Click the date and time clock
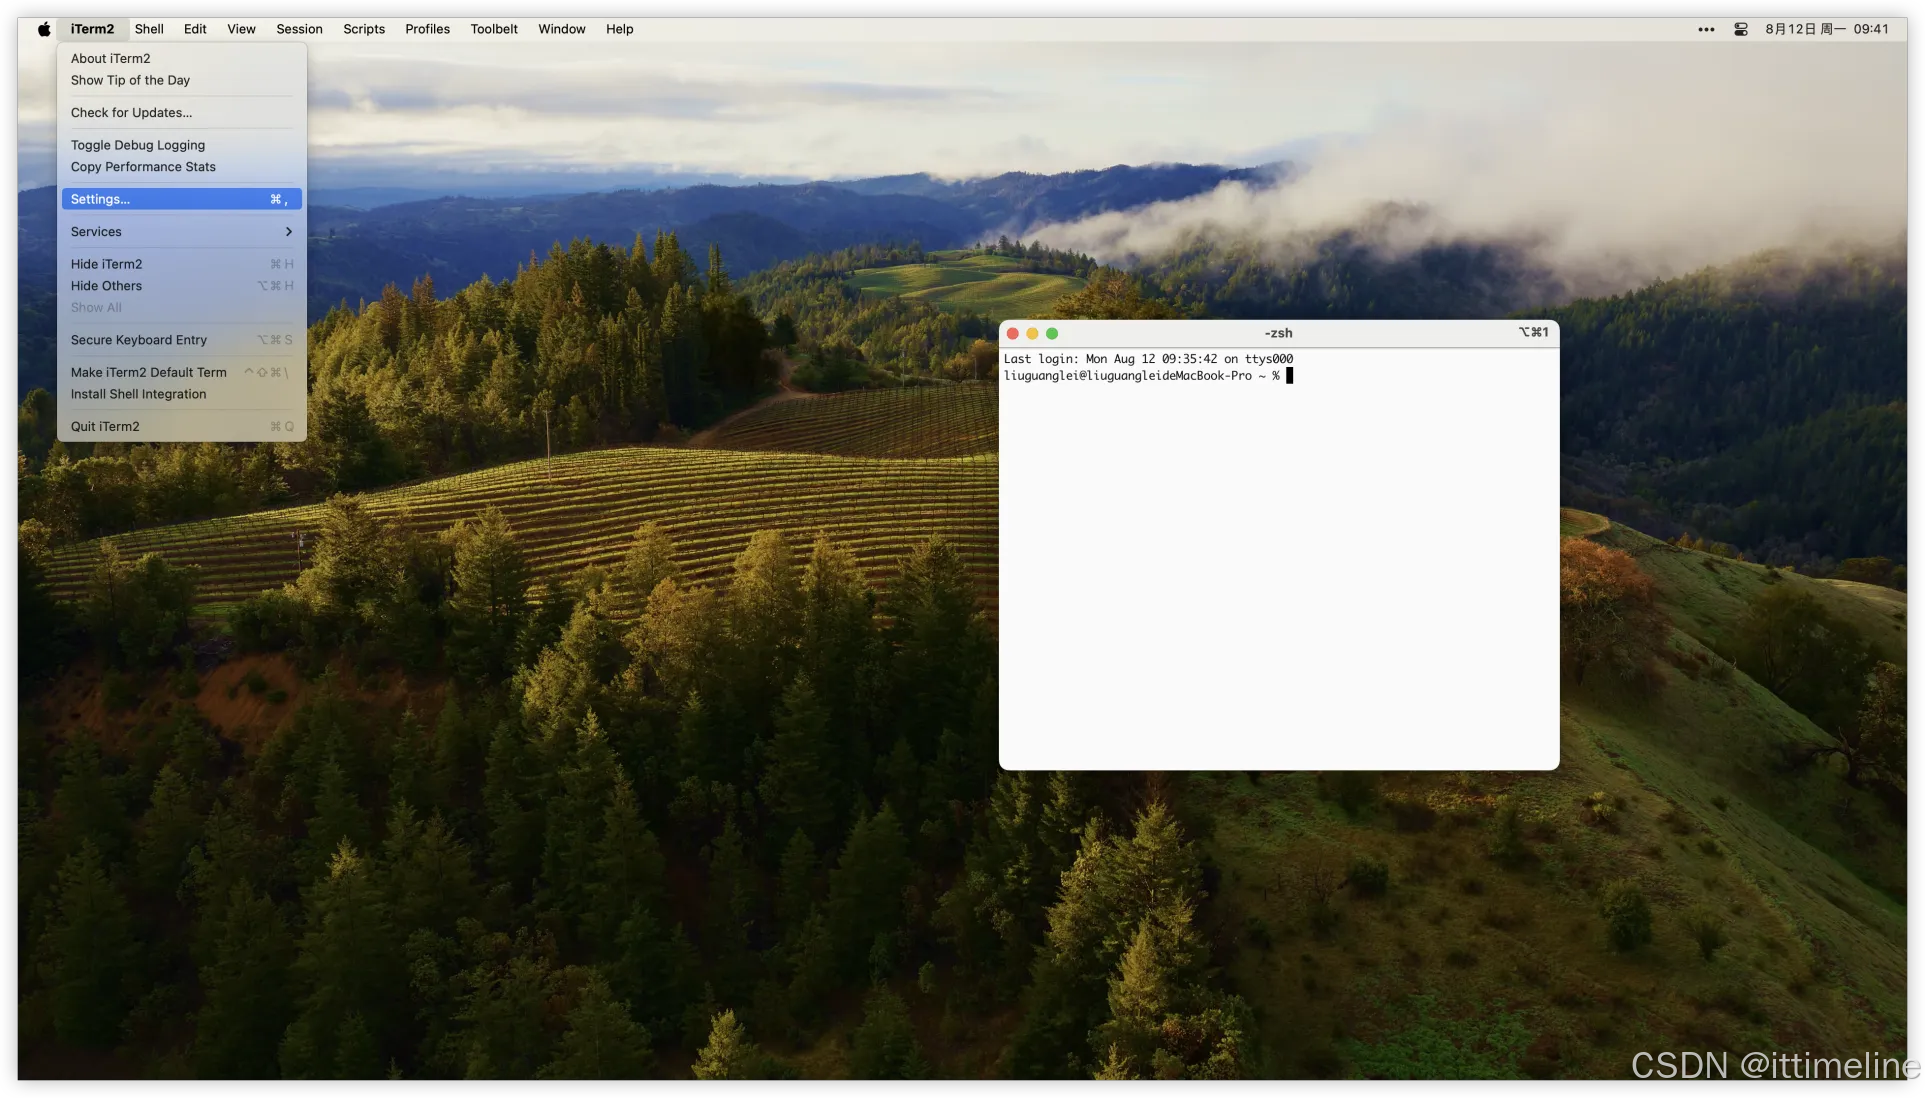1925x1098 pixels. (1826, 29)
